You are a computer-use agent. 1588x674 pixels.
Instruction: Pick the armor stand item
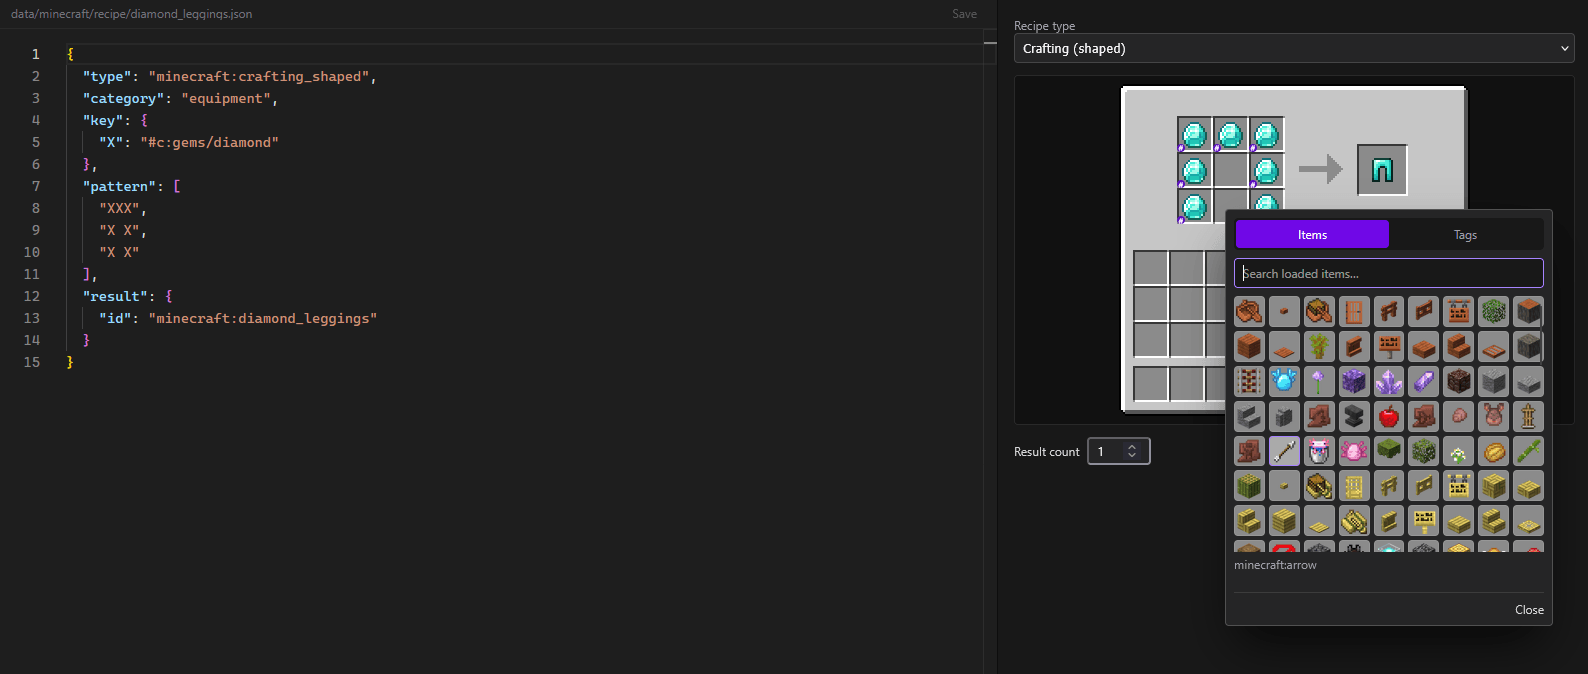tap(1529, 416)
